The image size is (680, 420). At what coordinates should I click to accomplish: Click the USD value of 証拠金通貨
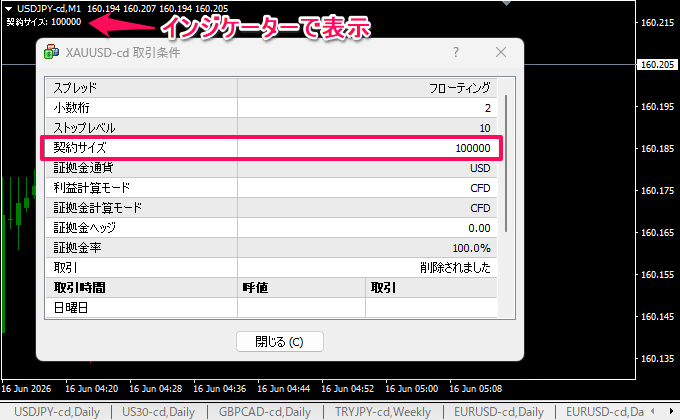(x=480, y=168)
